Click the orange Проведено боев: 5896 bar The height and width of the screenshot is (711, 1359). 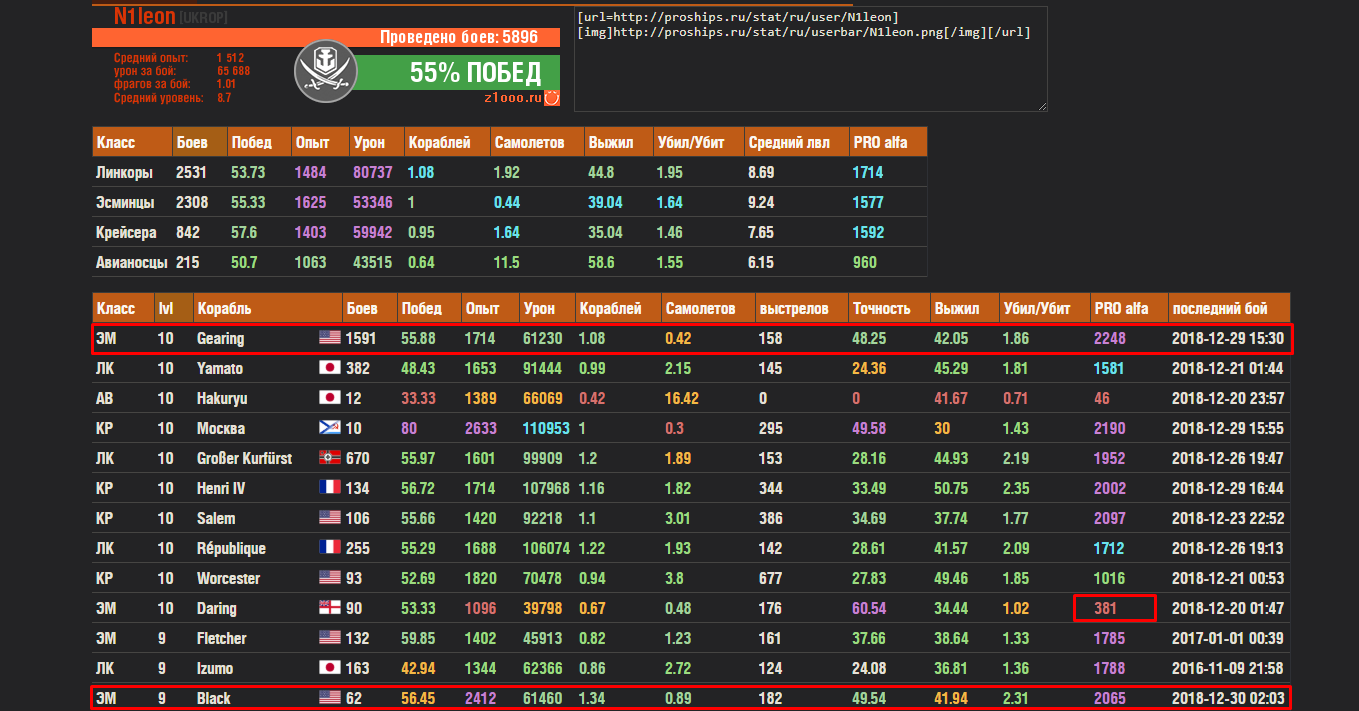(326, 38)
